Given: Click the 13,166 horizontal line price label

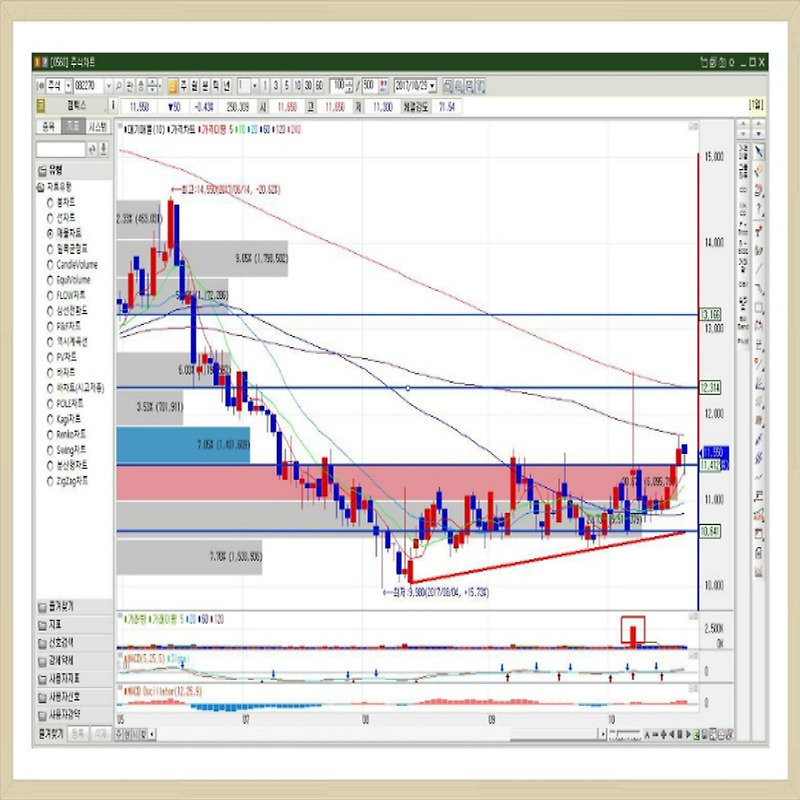Looking at the screenshot, I should [x=710, y=314].
